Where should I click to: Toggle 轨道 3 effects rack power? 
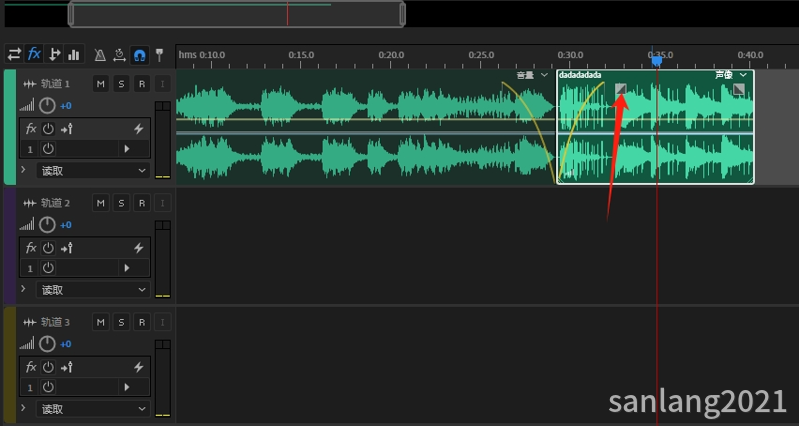pyautogui.click(x=48, y=367)
